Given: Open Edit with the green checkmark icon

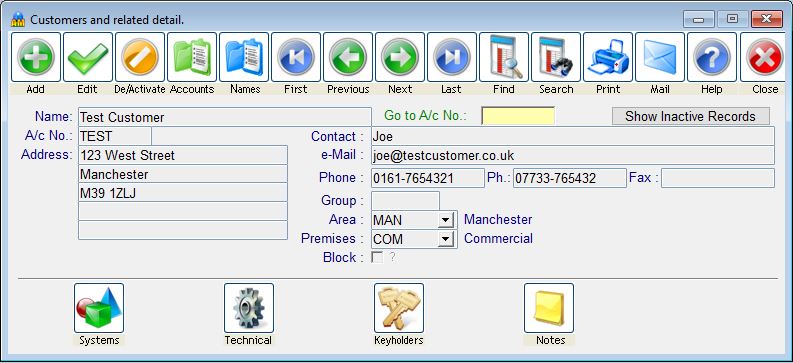Looking at the screenshot, I should point(88,57).
